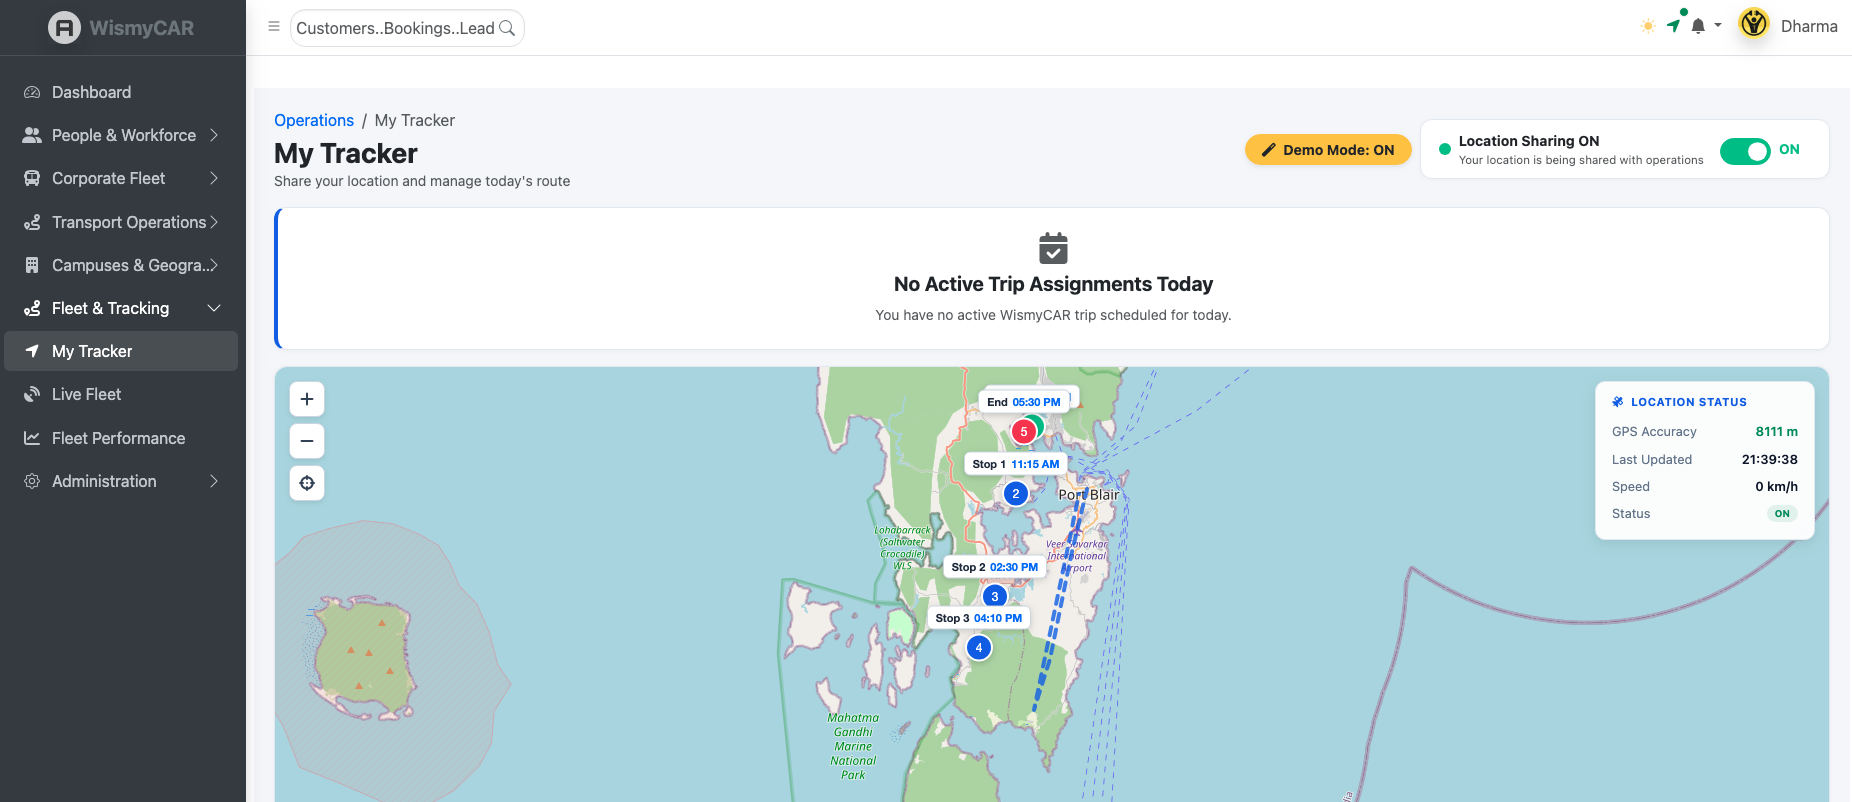The width and height of the screenshot is (1852, 802).
Task: Open the Dashboard menu item
Action: 121,92
